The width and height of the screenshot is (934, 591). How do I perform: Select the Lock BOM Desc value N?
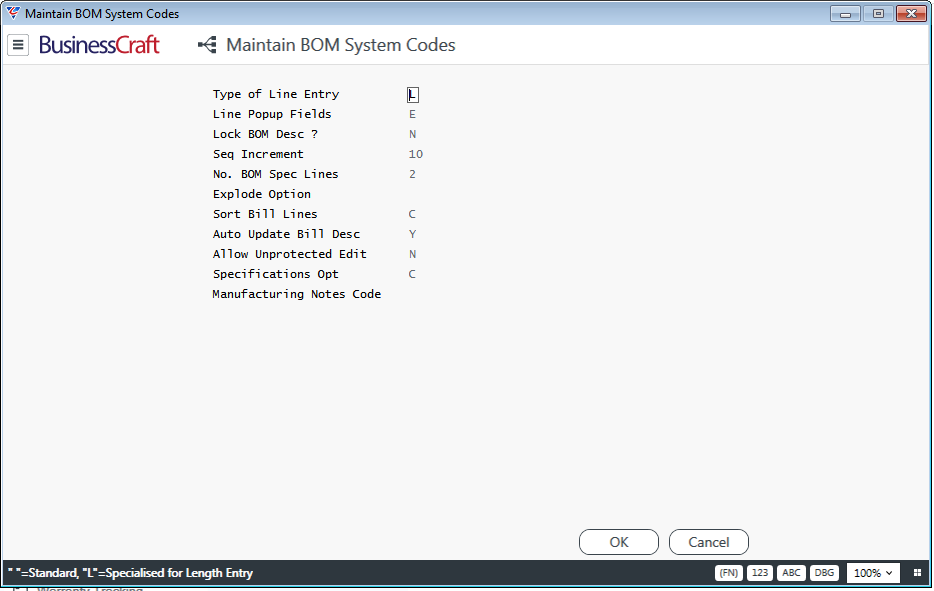[412, 135]
